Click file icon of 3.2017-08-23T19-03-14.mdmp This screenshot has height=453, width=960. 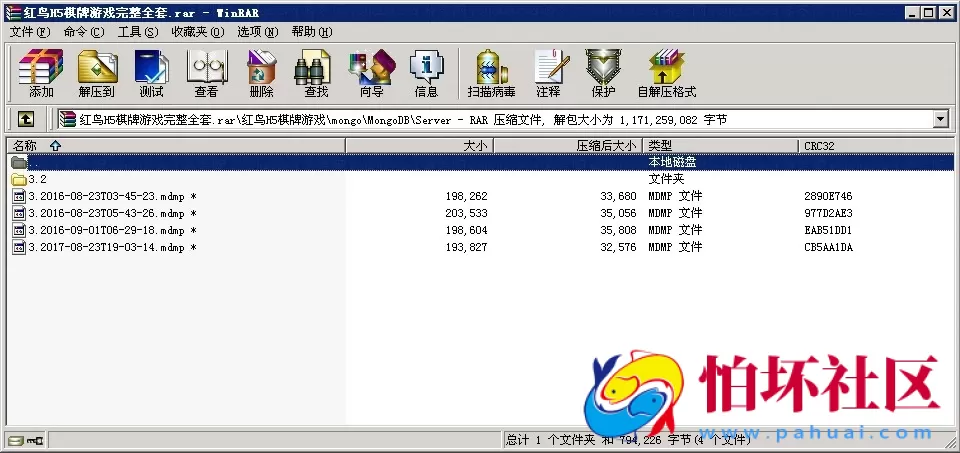[x=20, y=248]
